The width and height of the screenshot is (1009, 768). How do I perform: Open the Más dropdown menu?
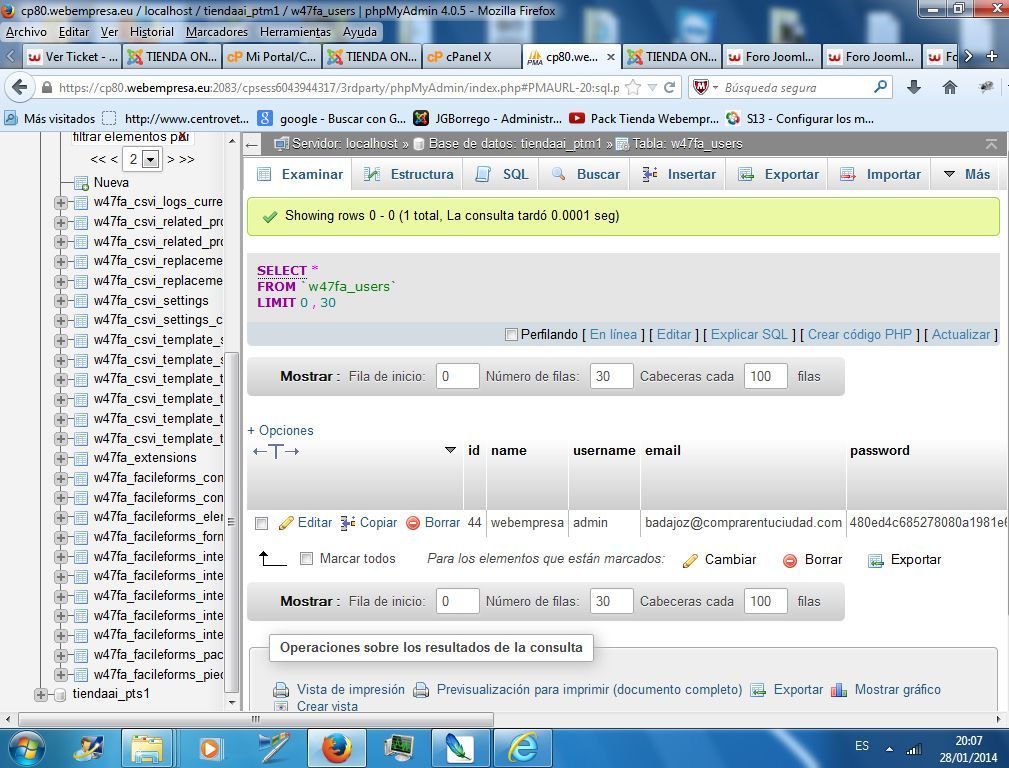click(x=967, y=174)
